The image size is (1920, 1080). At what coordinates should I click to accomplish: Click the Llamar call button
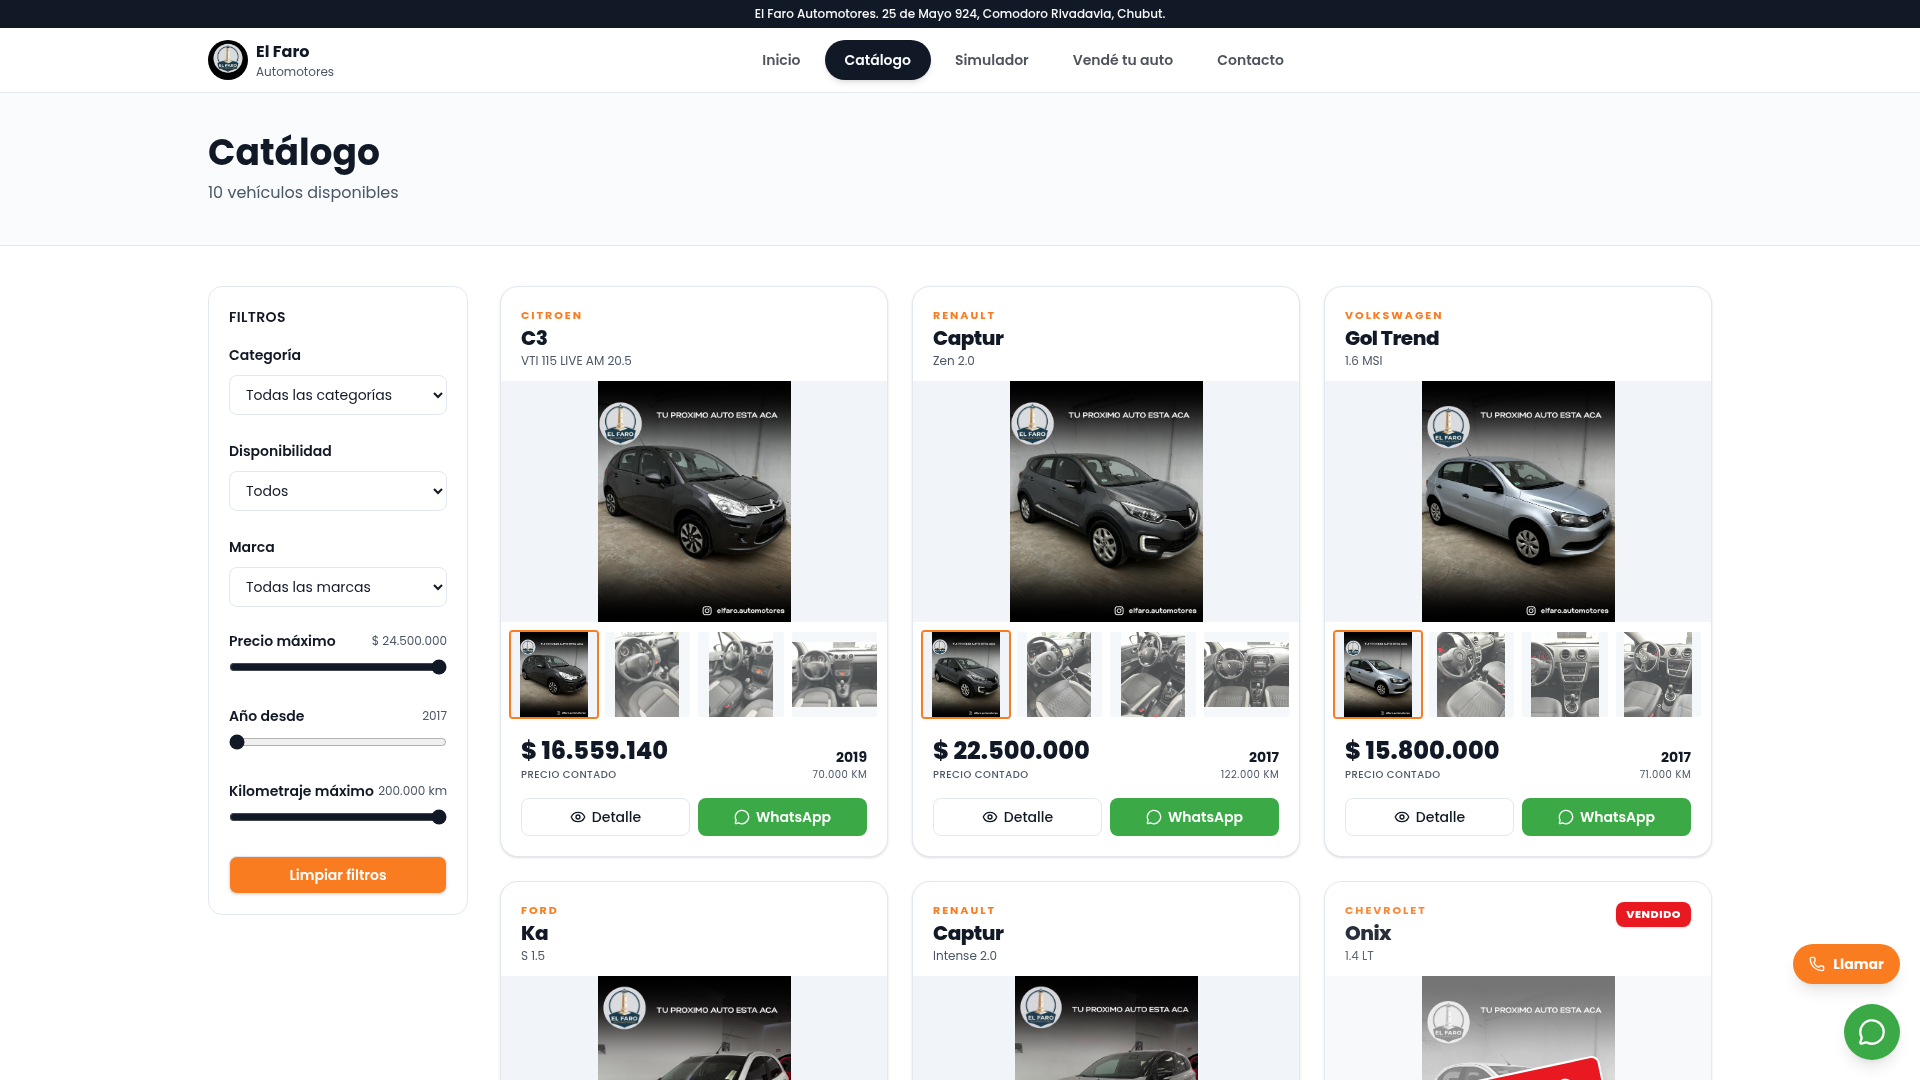[x=1846, y=964]
